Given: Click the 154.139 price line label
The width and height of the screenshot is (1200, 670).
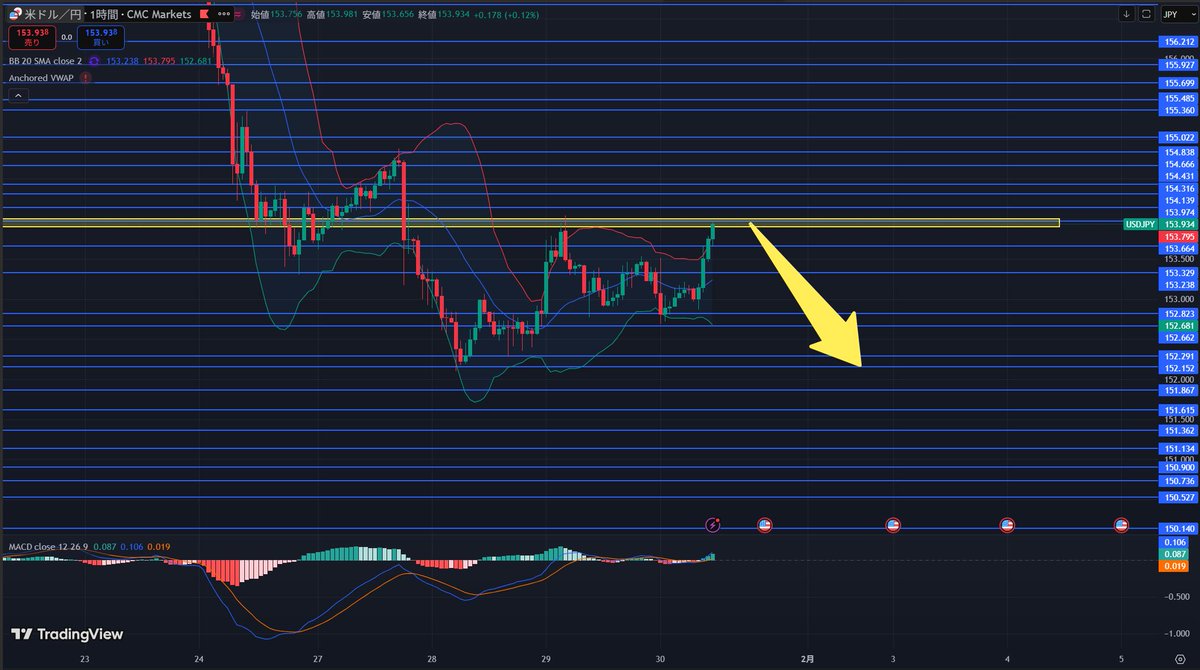Looking at the screenshot, I should click(x=1177, y=200).
